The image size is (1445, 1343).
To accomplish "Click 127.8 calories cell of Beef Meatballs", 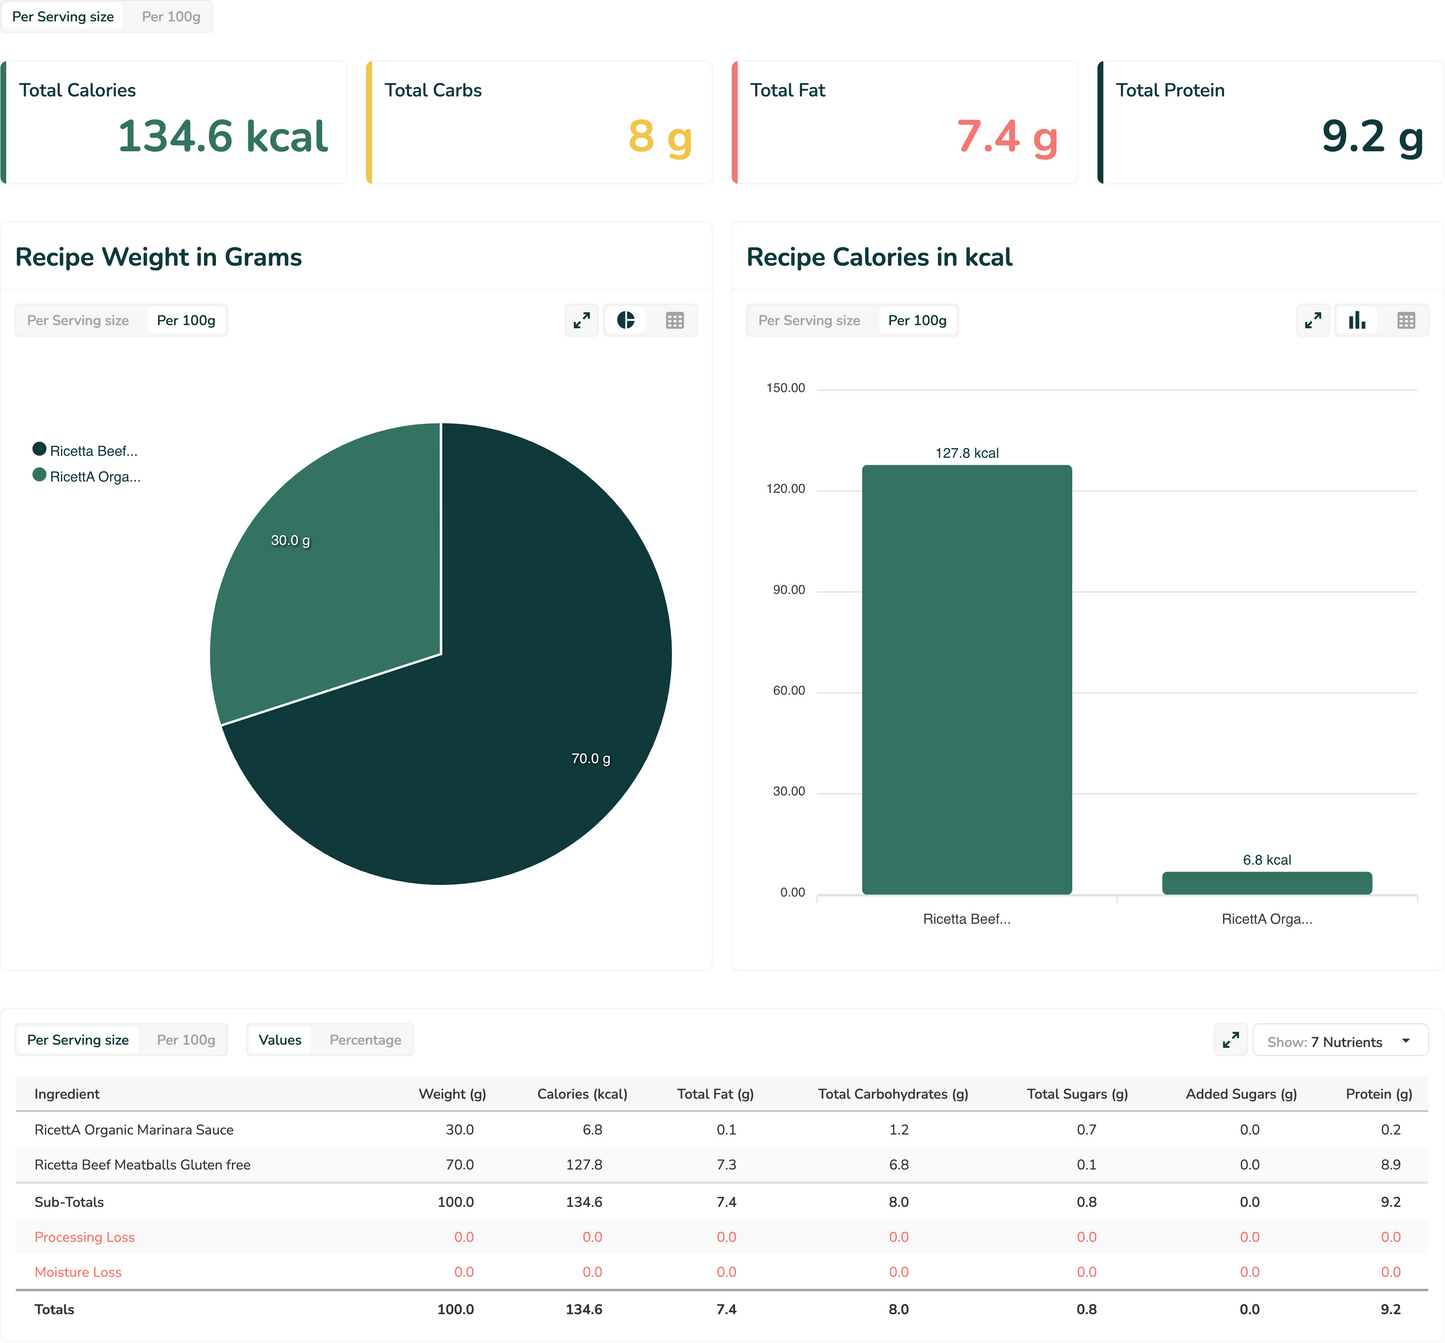I will pyautogui.click(x=584, y=1165).
